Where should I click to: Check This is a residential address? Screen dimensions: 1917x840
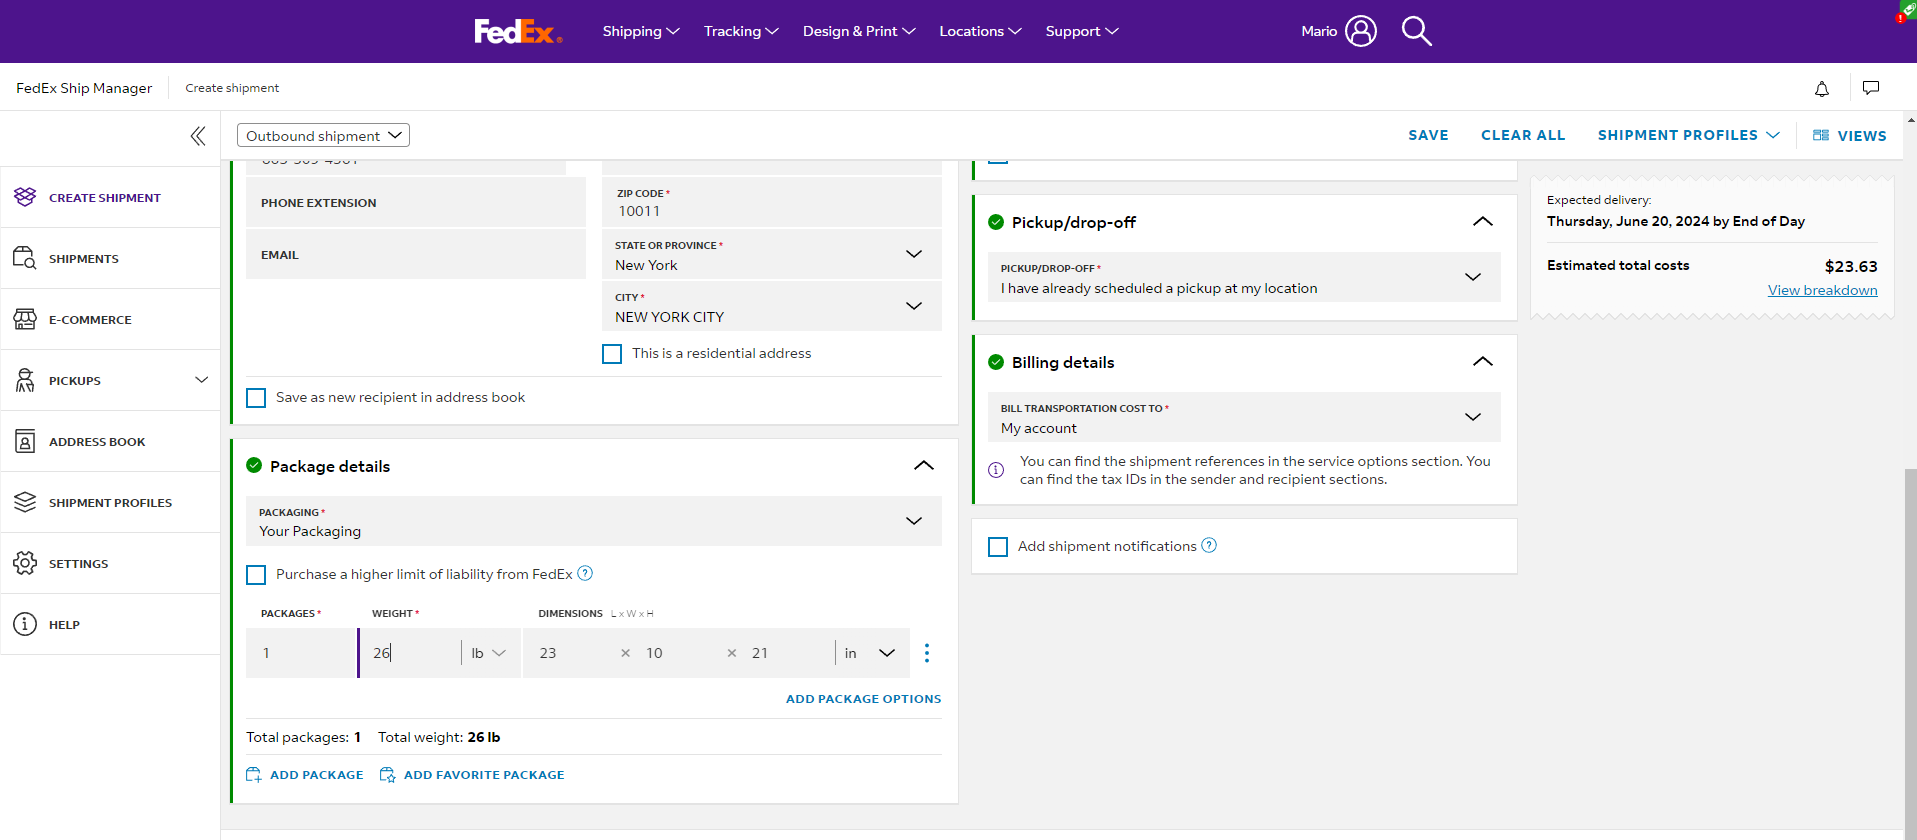click(612, 354)
